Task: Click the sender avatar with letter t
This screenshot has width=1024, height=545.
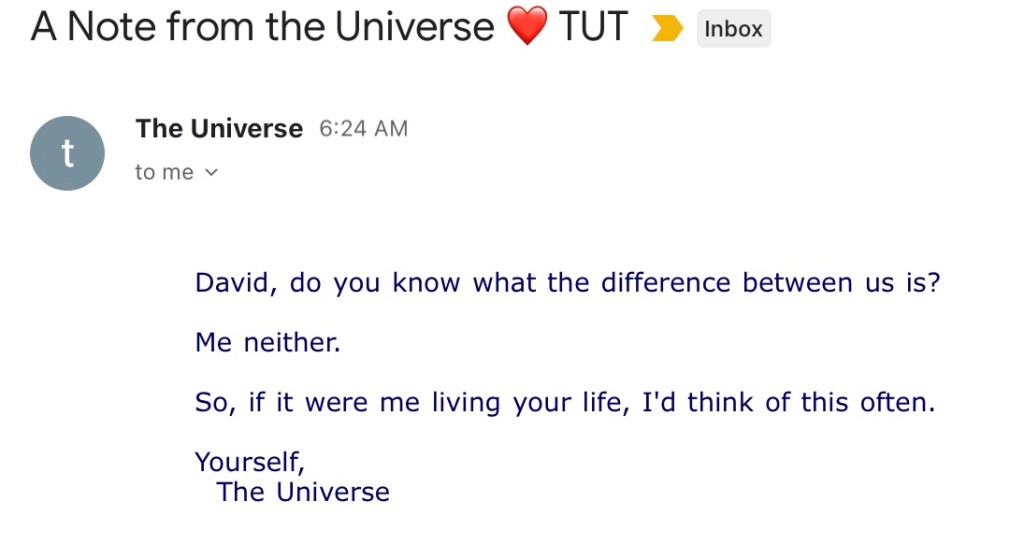Action: (x=67, y=153)
